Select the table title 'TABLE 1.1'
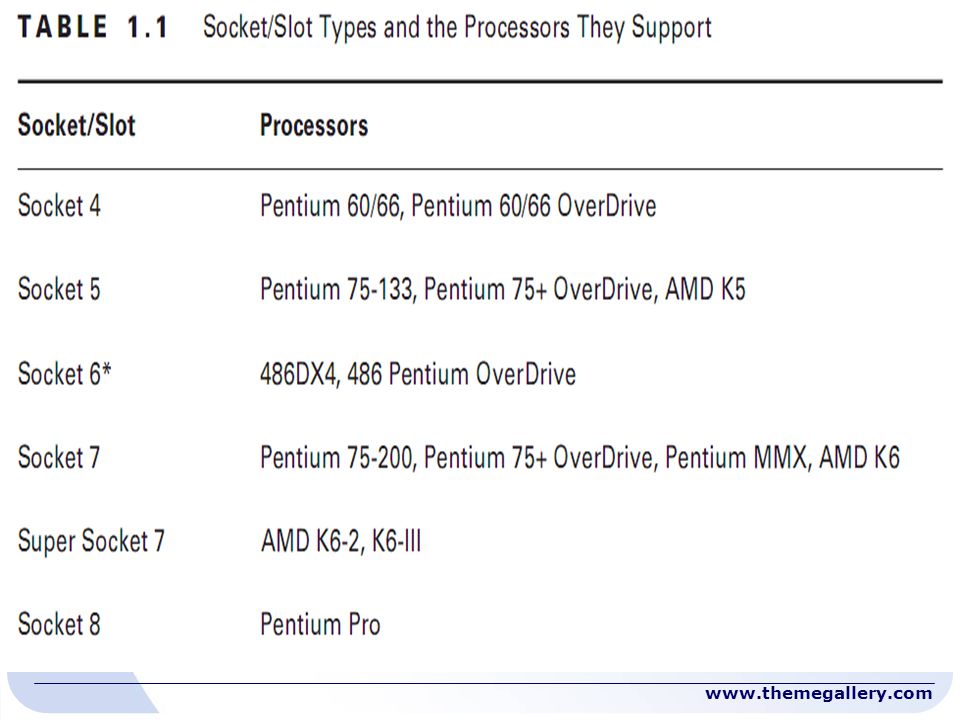This screenshot has height=720, width=960. 92,27
